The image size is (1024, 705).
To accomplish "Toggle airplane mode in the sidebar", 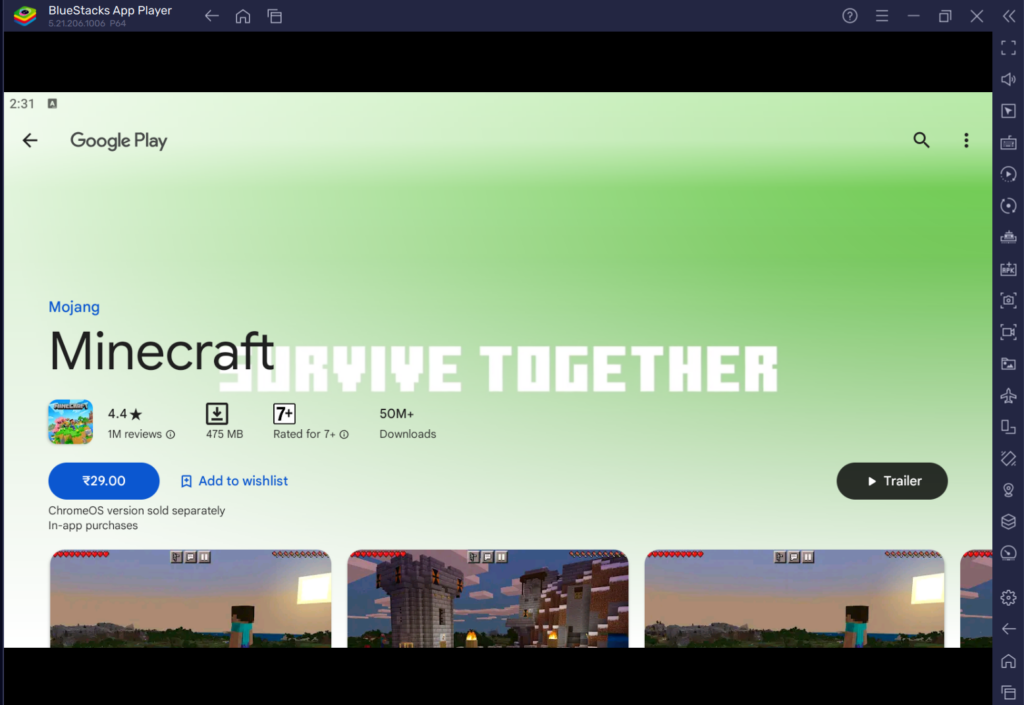I will (1008, 394).
